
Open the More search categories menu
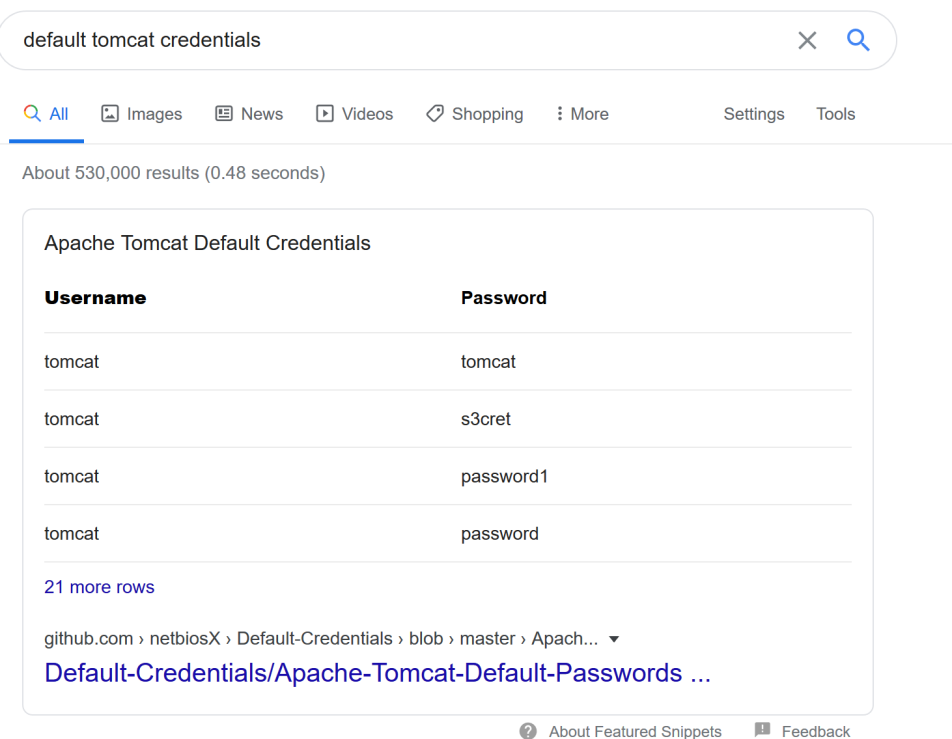[582, 114]
